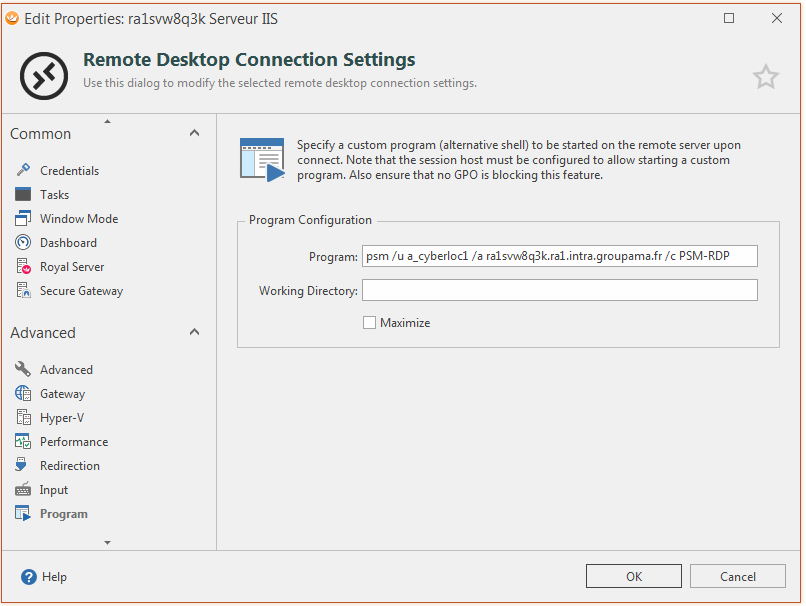Image resolution: width=806 pixels, height=606 pixels.
Task: Click the Tasks icon in sidebar
Action: click(x=23, y=195)
